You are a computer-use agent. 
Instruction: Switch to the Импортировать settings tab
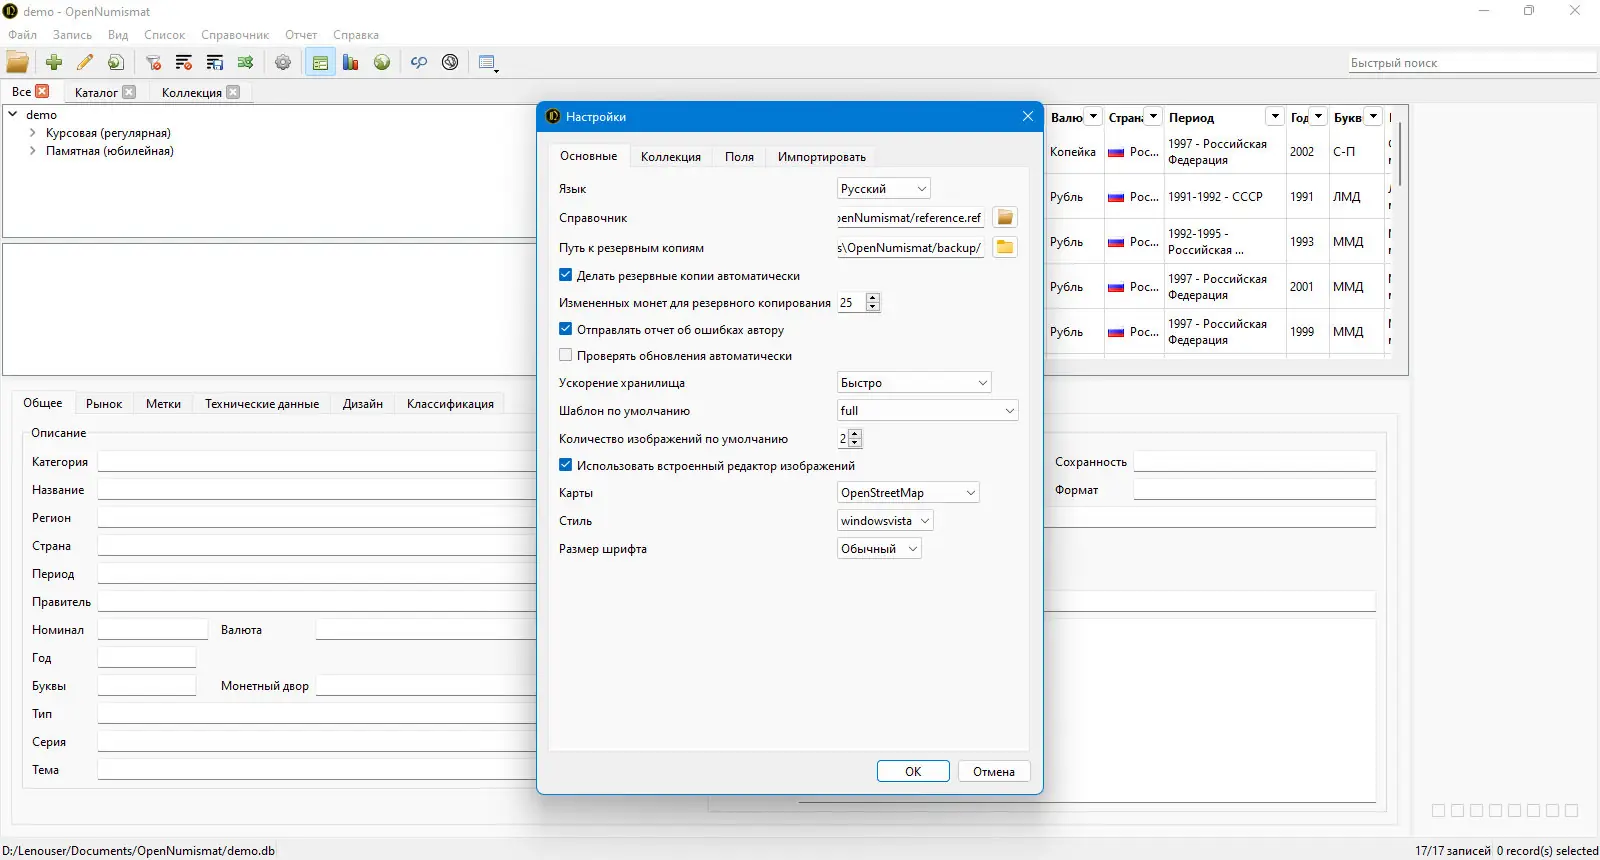(x=822, y=157)
